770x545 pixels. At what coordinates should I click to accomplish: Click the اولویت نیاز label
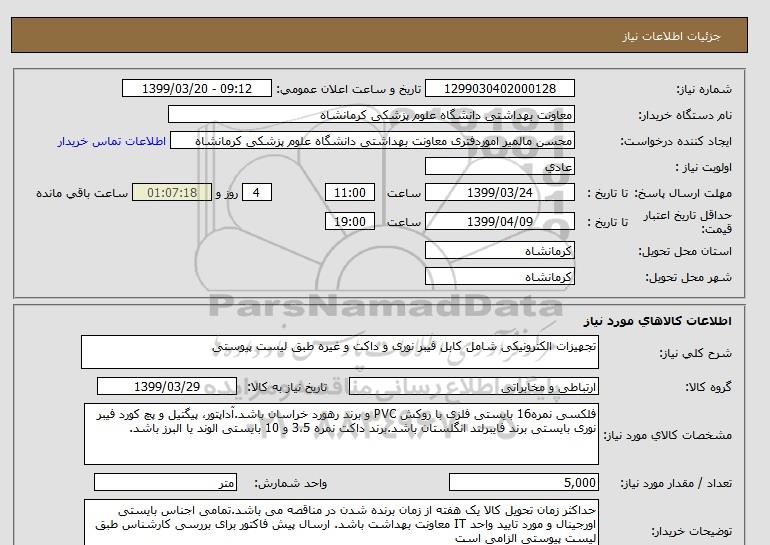click(x=704, y=167)
